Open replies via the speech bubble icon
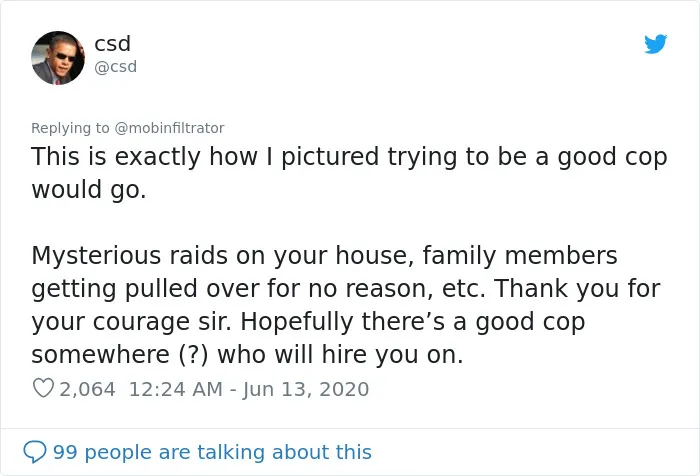700x476 pixels. [x=34, y=452]
